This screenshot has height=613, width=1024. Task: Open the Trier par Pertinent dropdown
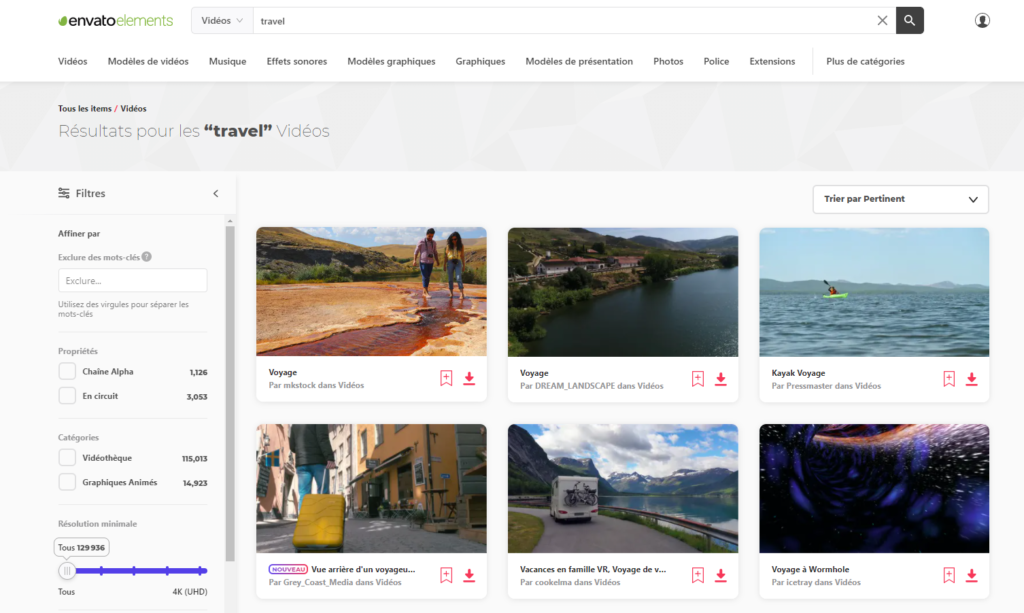click(x=899, y=199)
